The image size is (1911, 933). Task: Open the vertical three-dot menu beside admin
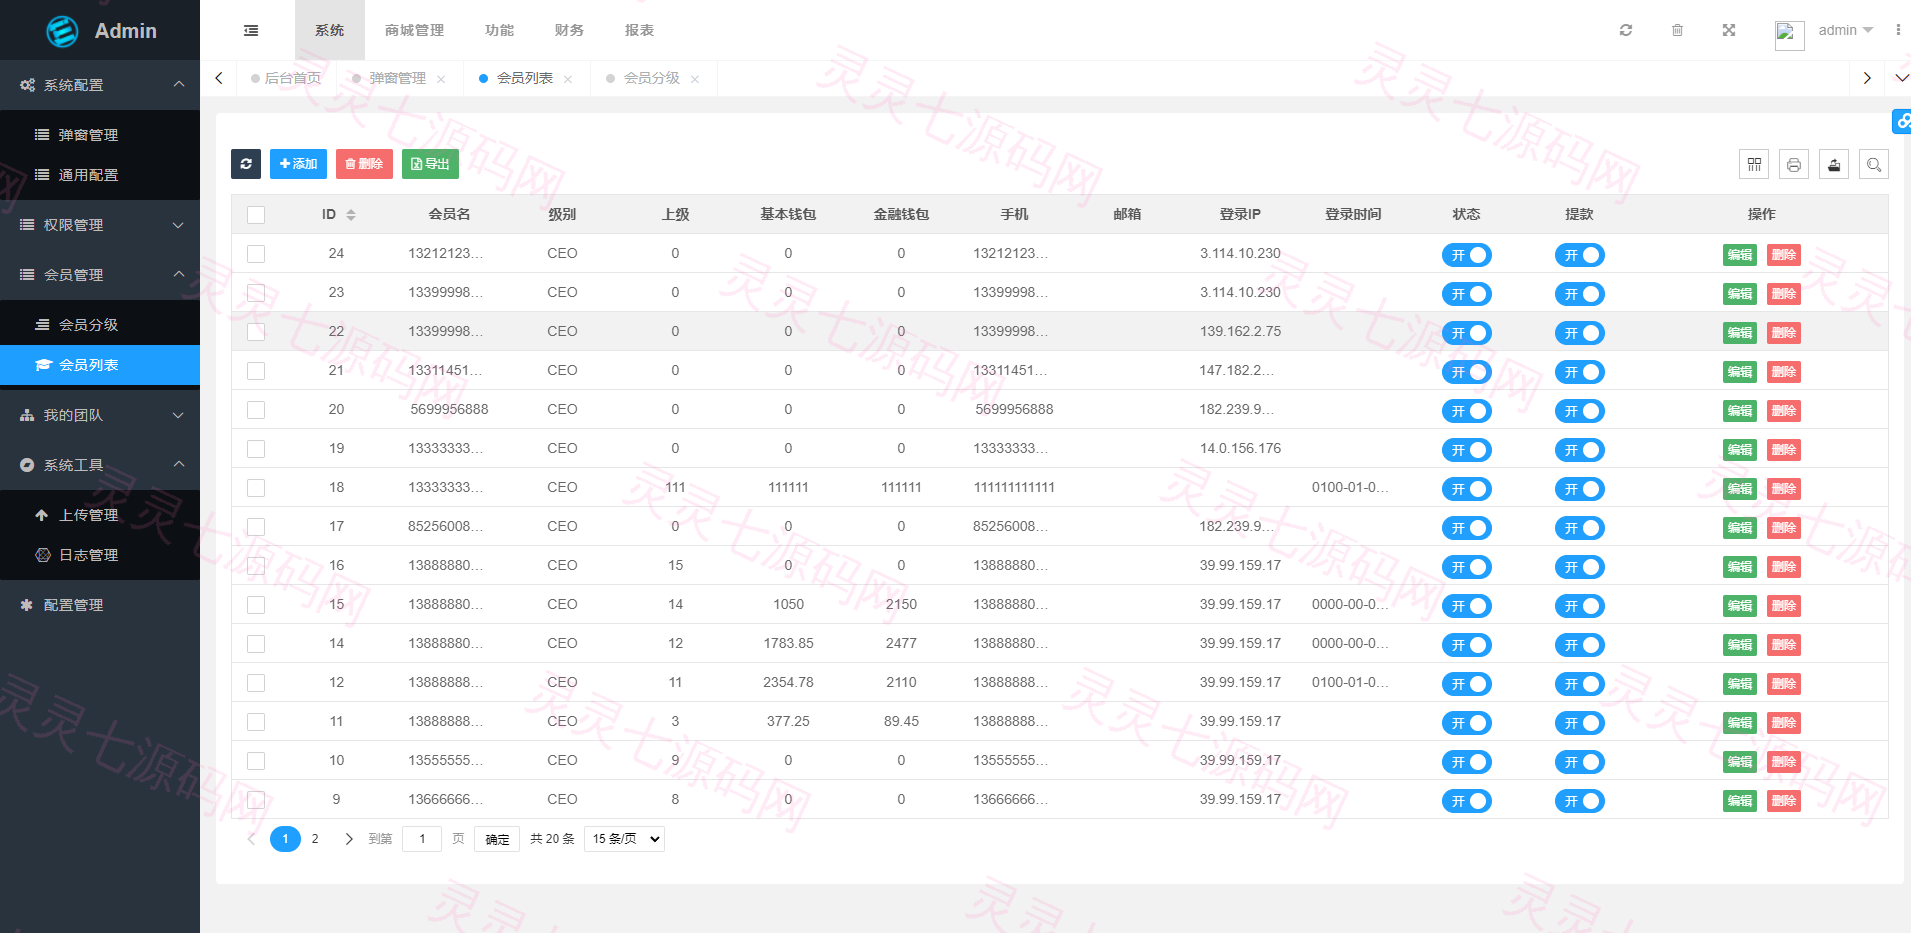(x=1898, y=30)
